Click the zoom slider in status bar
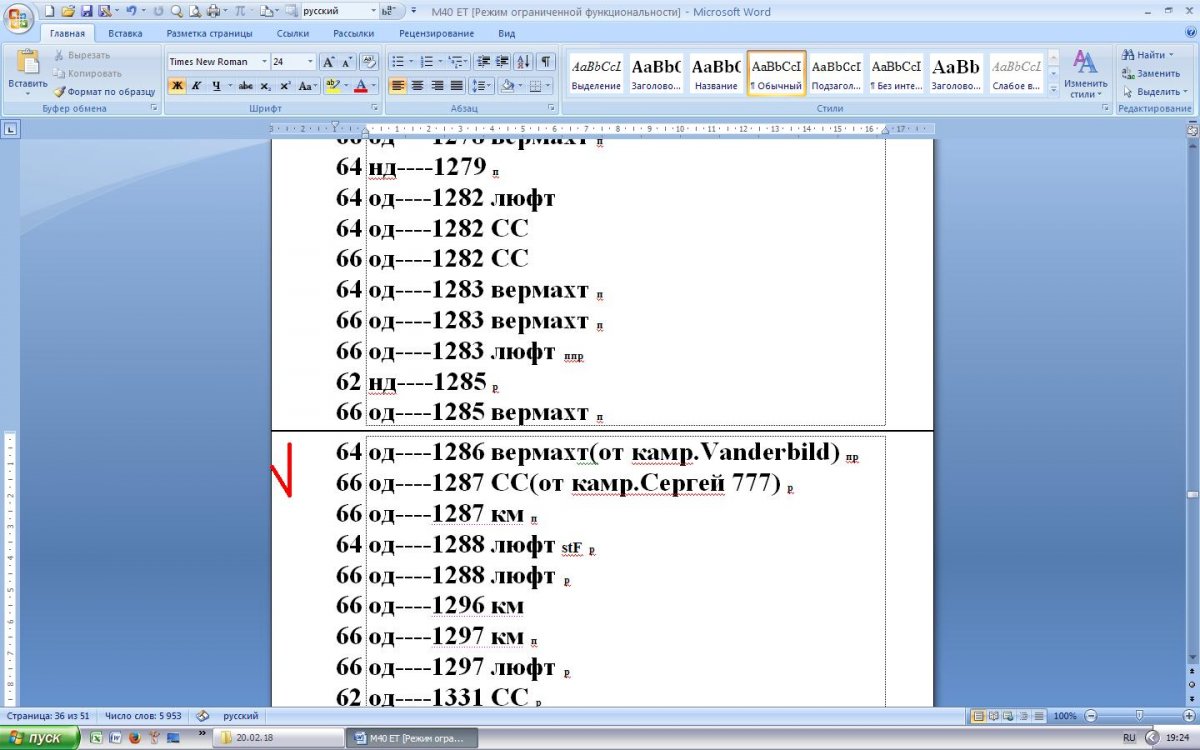The width and height of the screenshot is (1200, 750). click(1139, 716)
